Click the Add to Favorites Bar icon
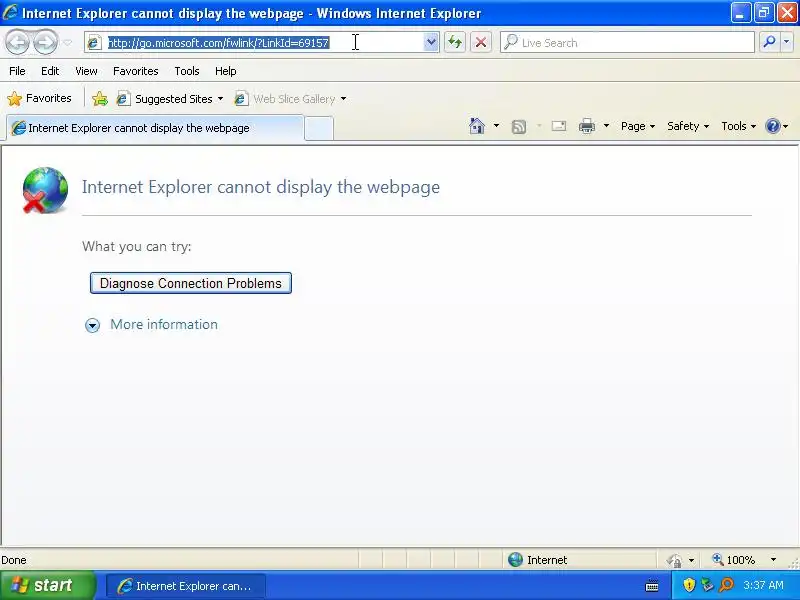Screen dimensions: 800x600 point(100,98)
